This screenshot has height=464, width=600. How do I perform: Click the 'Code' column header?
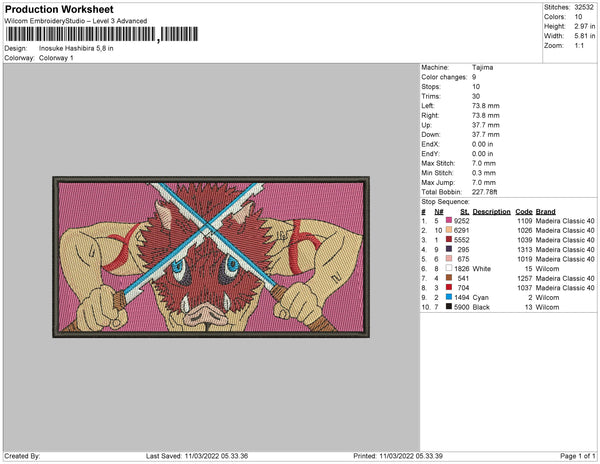[524, 212]
